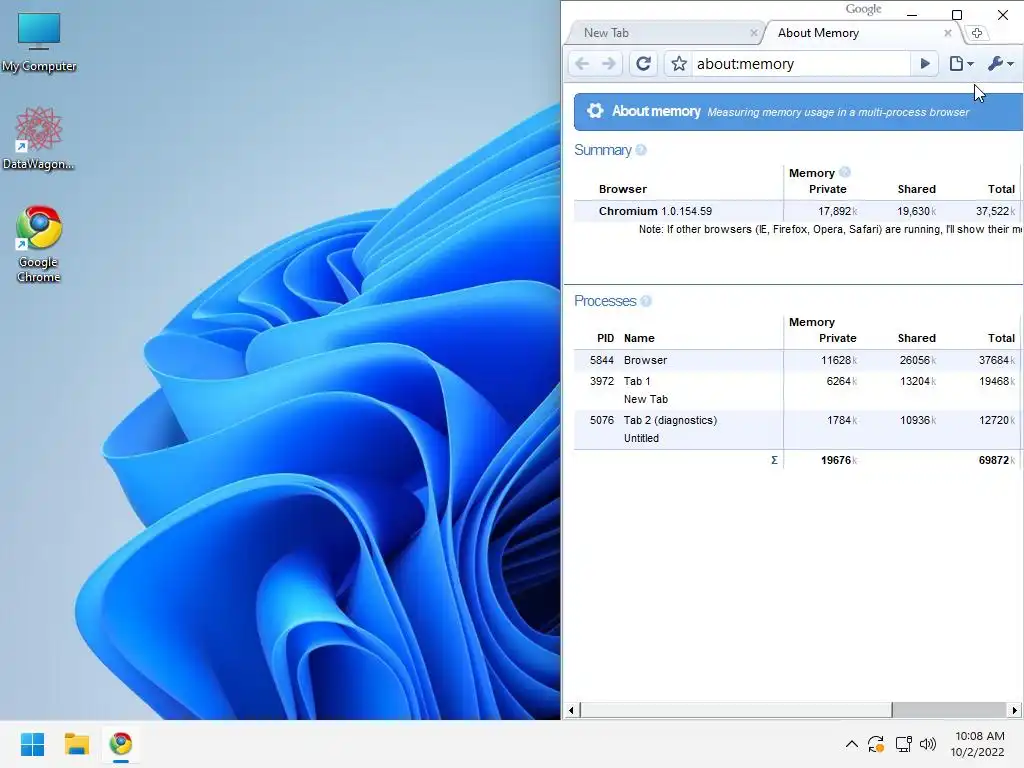Click the sum total 69872k value
1024x768 pixels.
(x=997, y=460)
